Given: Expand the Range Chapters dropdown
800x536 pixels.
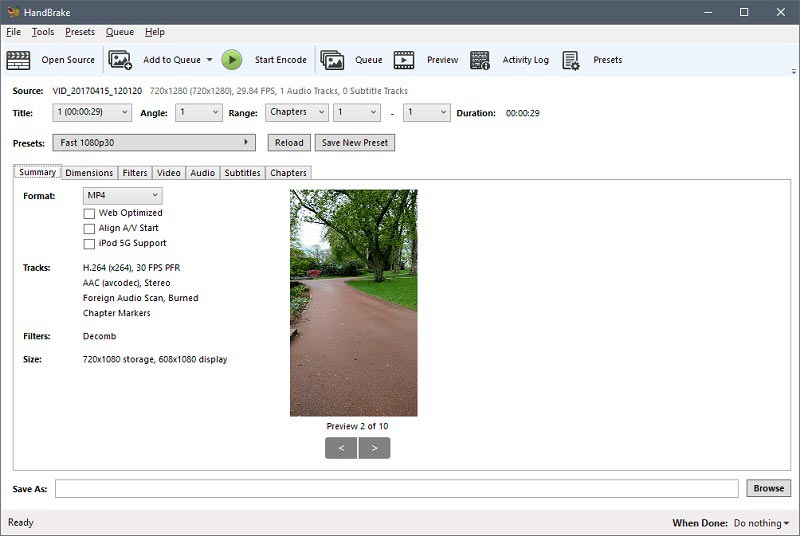Looking at the screenshot, I should tap(296, 113).
